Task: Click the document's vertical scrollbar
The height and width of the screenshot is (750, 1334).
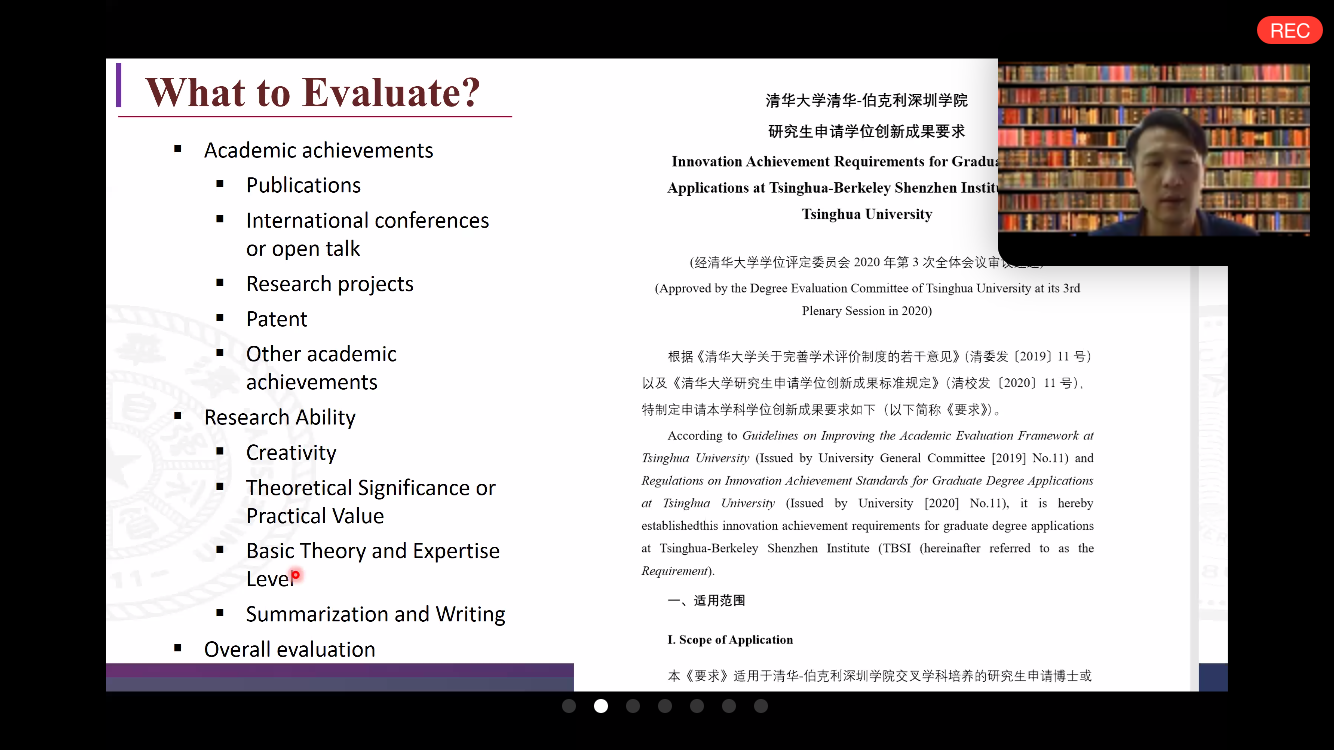Action: point(1193,478)
